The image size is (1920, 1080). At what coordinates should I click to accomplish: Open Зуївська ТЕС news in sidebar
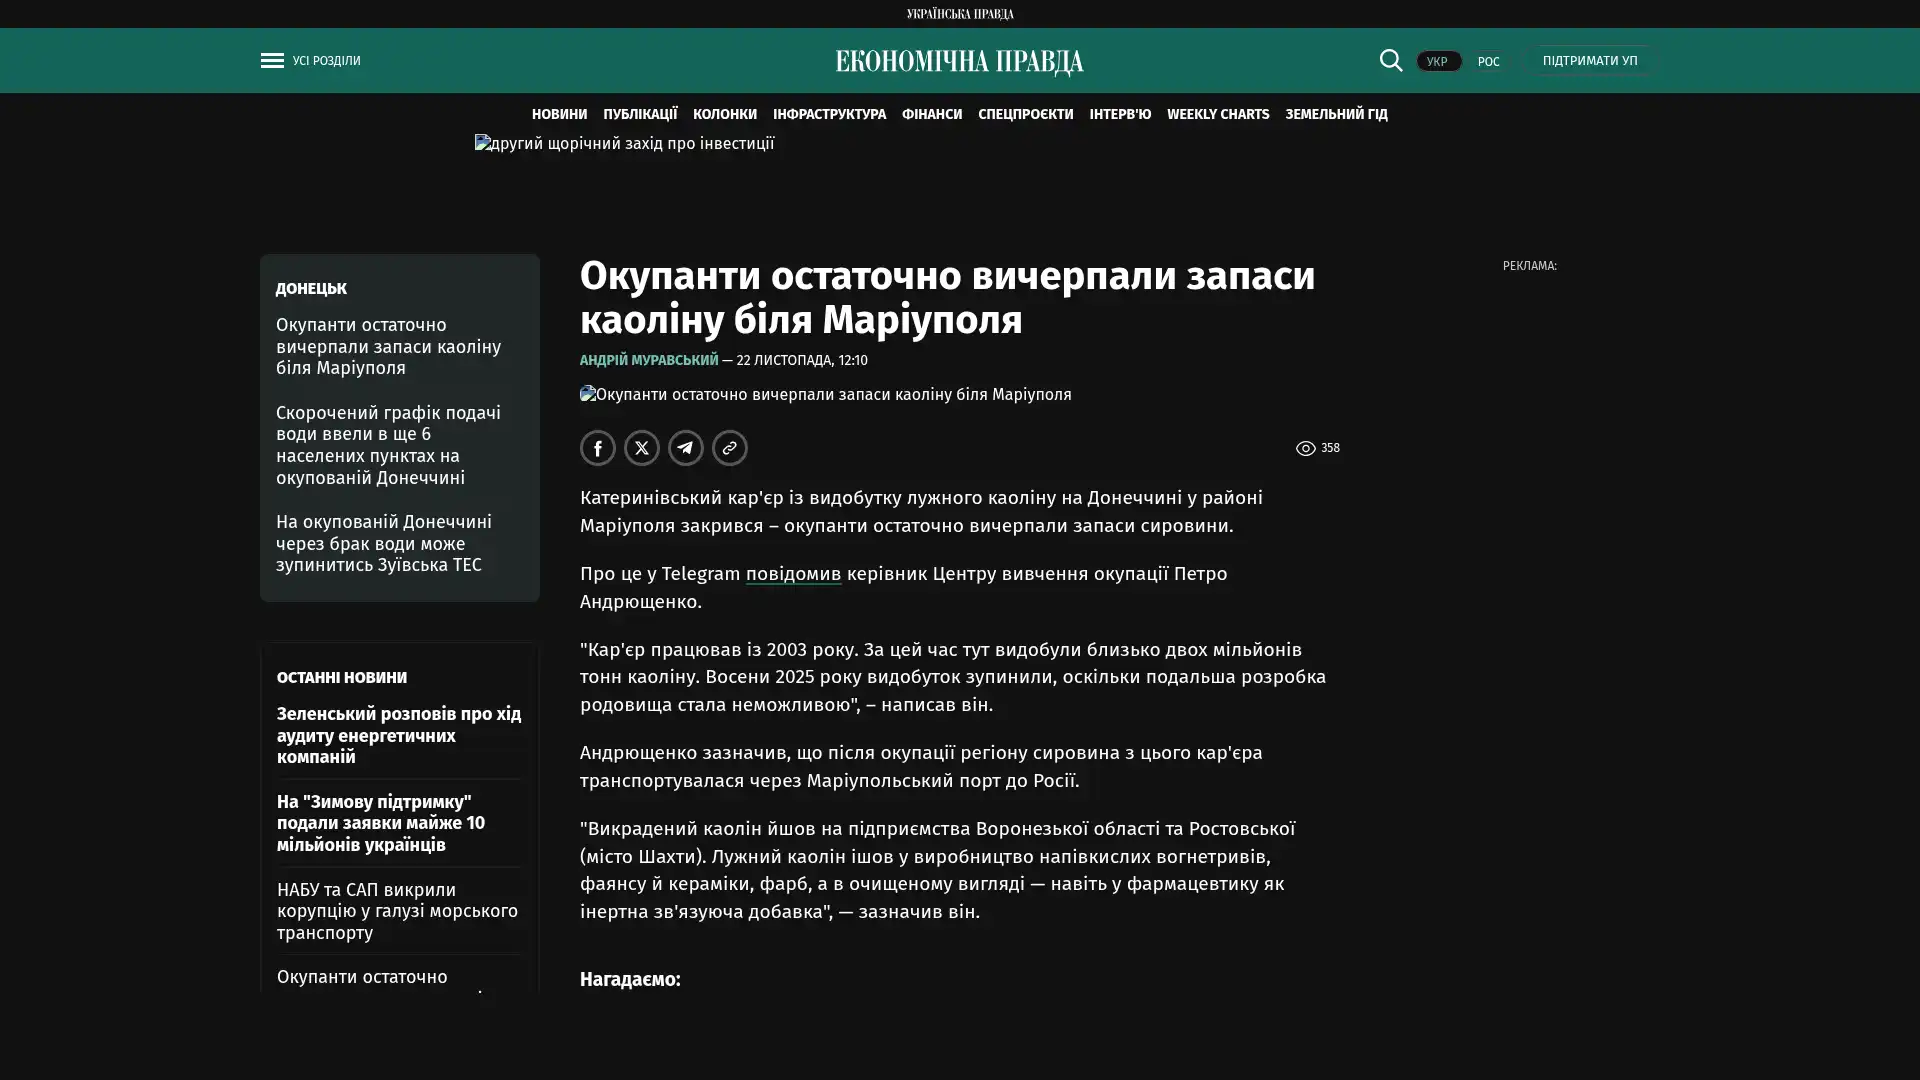coord(384,543)
